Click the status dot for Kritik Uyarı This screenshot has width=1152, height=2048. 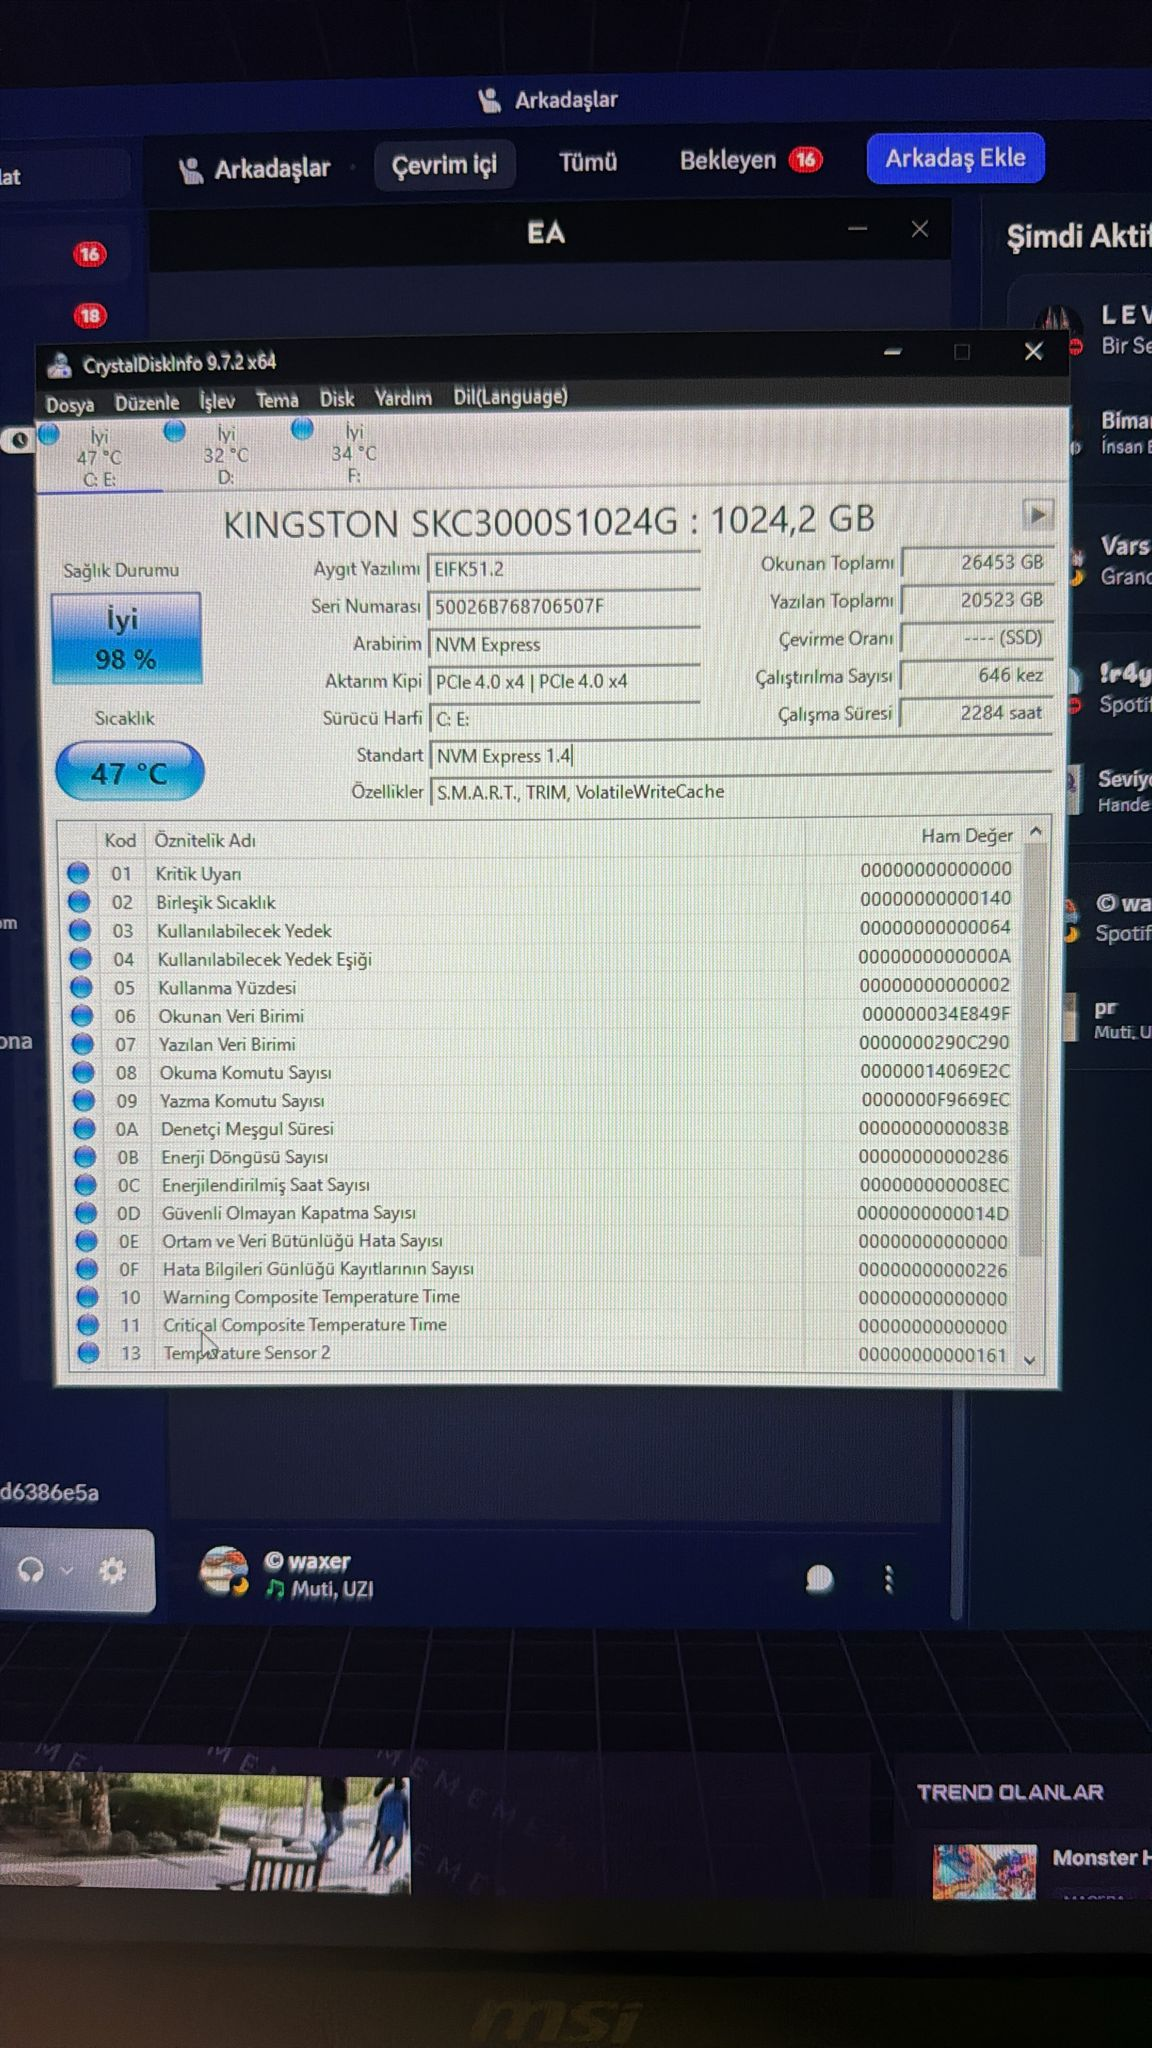click(78, 873)
